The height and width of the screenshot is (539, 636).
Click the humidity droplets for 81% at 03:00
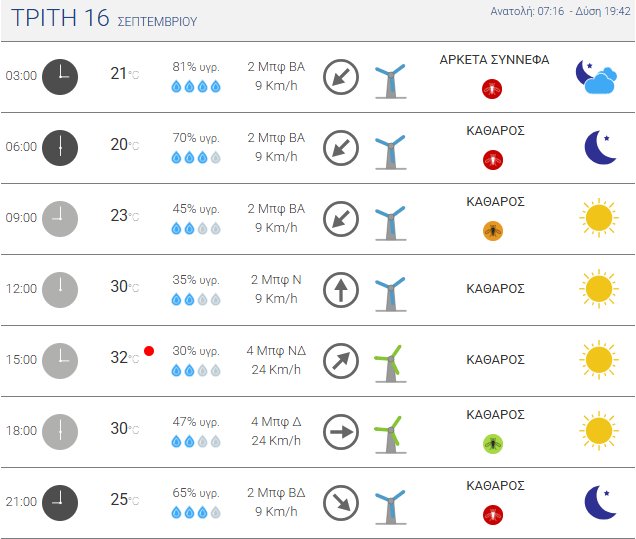[x=196, y=86]
